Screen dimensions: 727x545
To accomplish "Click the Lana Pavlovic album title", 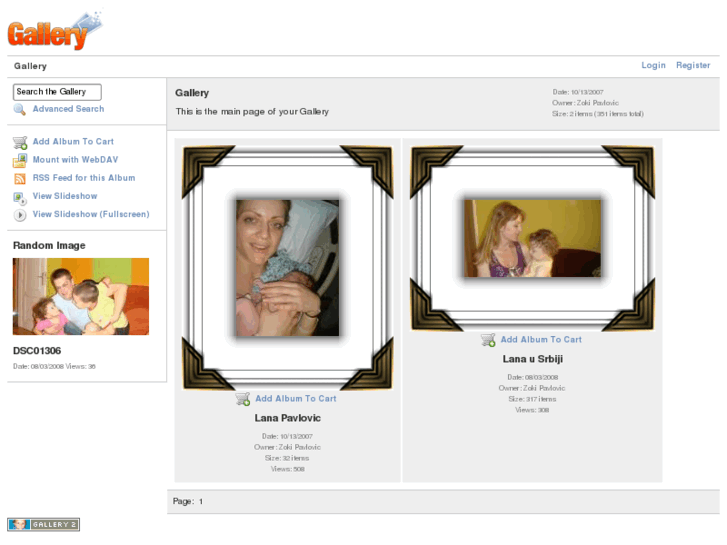I will click(x=287, y=418).
